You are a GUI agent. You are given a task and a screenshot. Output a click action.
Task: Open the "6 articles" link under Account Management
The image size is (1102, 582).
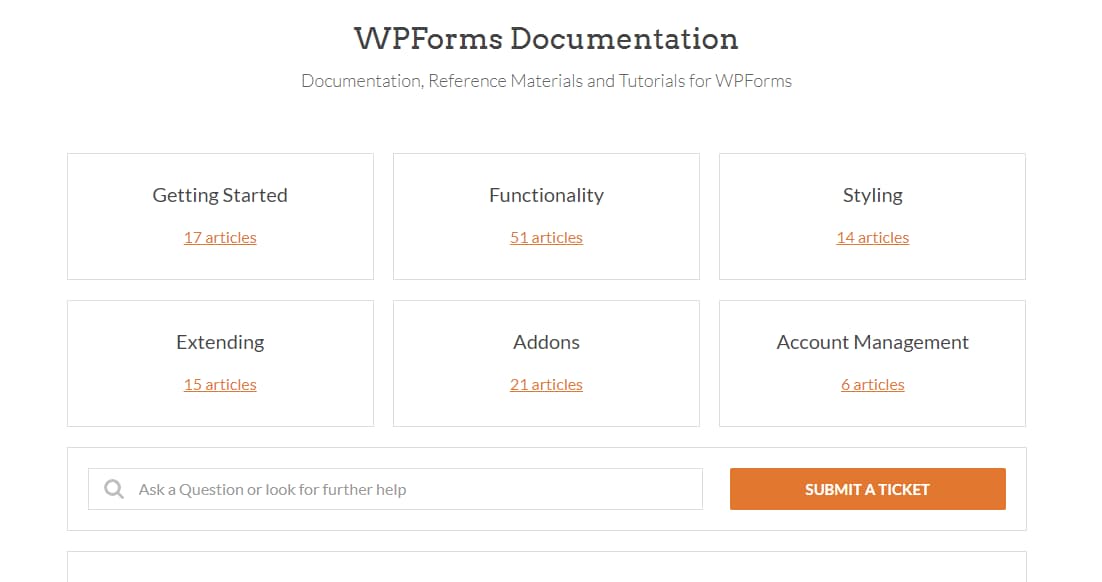[x=872, y=384]
